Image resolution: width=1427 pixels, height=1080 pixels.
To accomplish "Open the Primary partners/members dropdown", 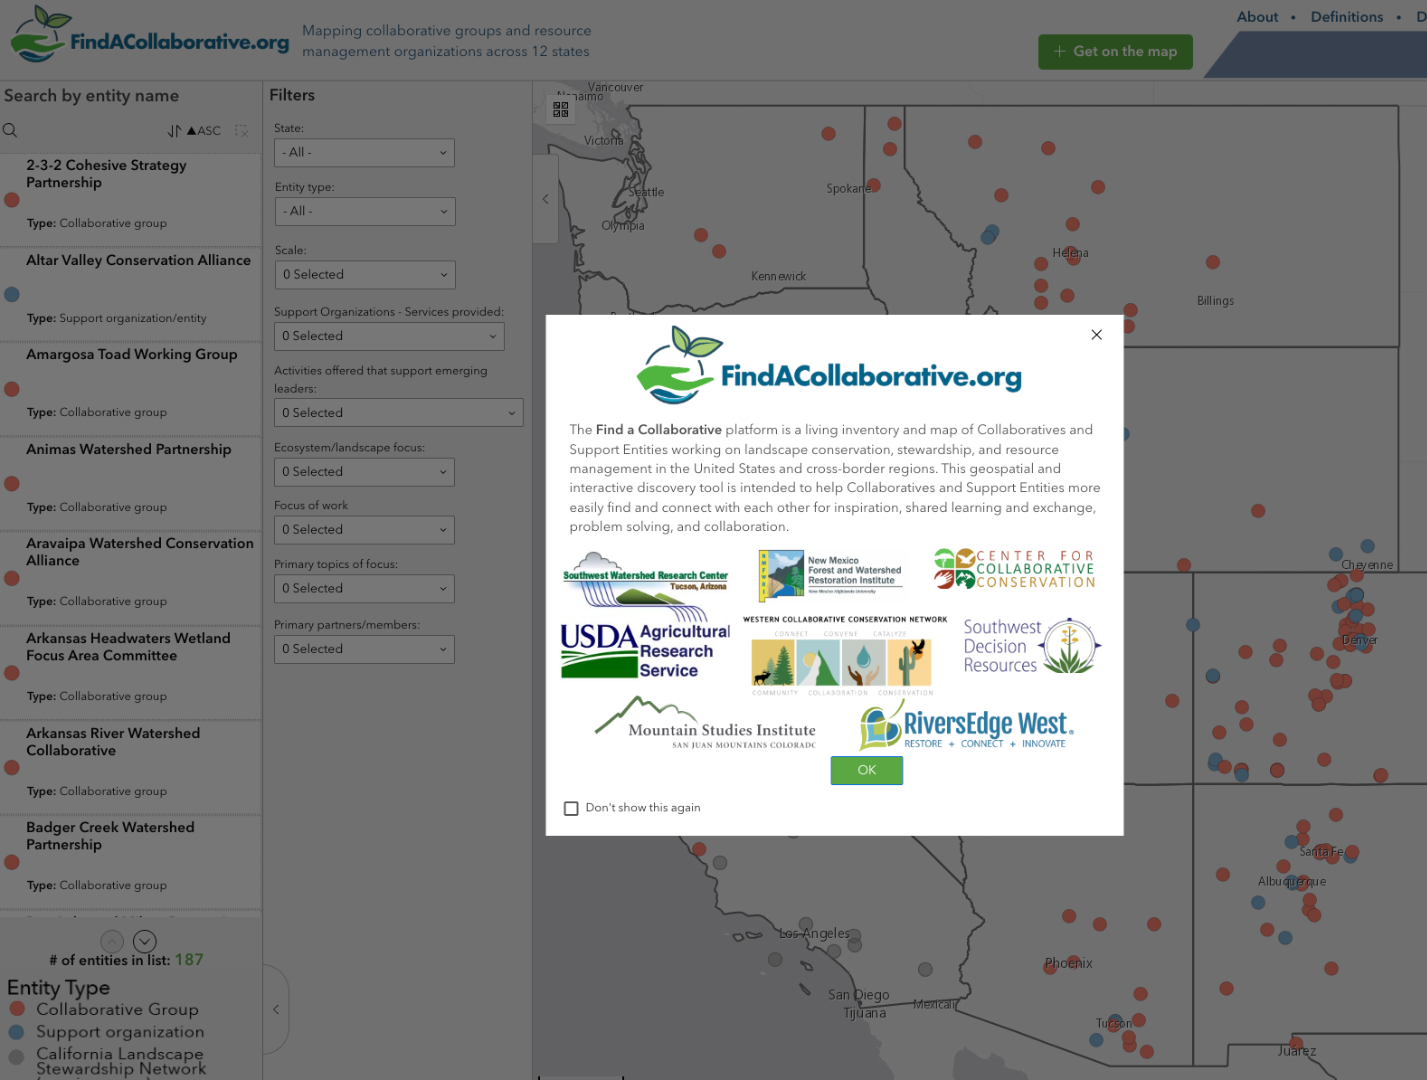I will coord(365,649).
